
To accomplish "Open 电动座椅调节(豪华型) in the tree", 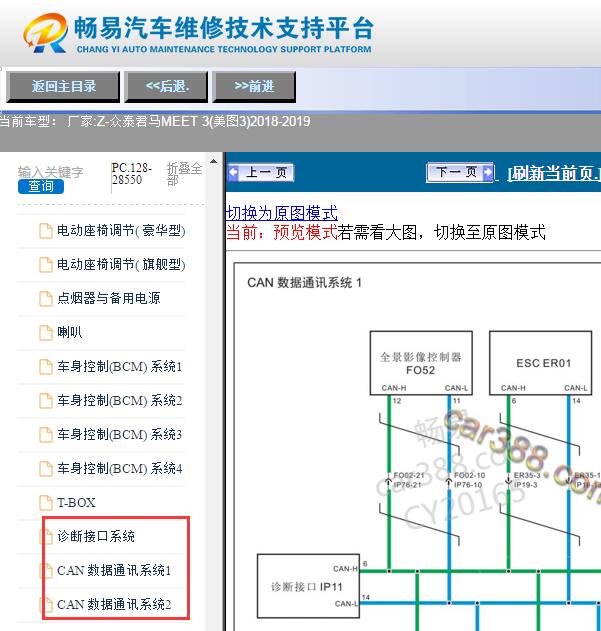I will click(121, 231).
